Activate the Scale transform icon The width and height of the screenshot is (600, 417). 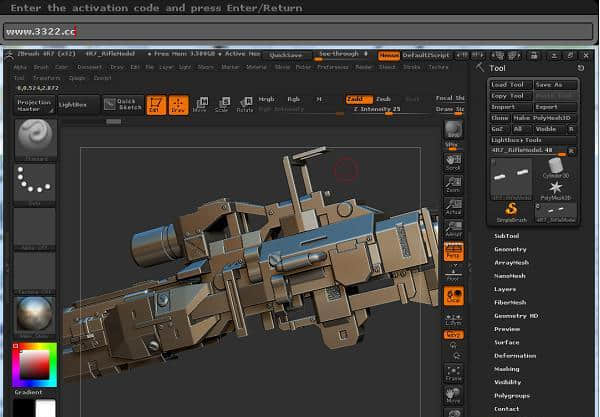coord(222,104)
